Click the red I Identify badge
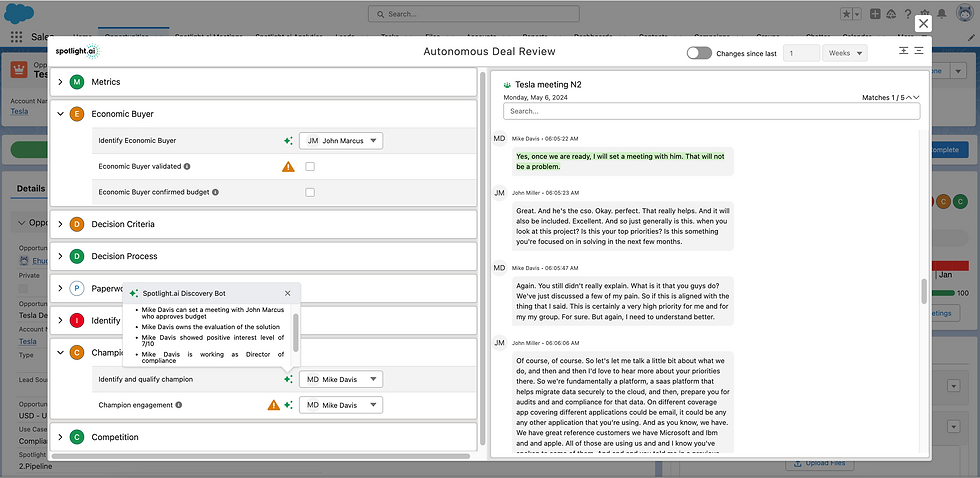This screenshot has height=478, width=980. (77, 321)
